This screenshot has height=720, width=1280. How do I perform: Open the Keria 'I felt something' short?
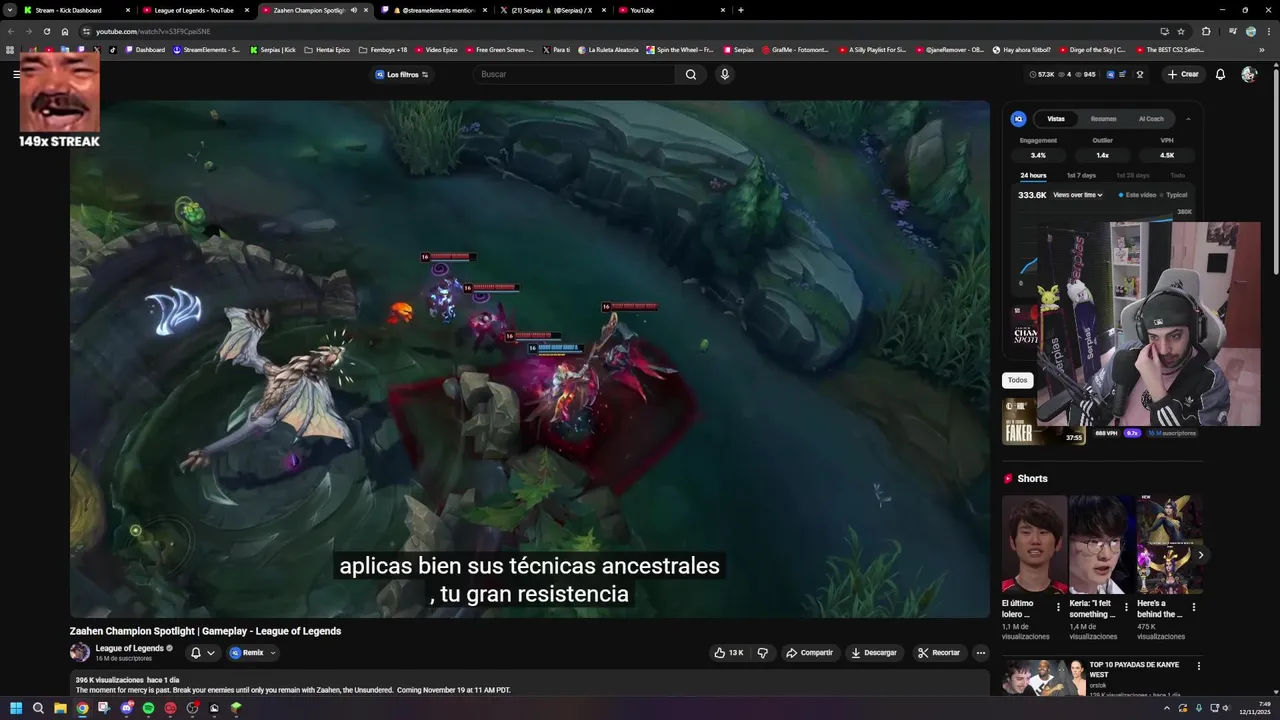coord(1101,545)
